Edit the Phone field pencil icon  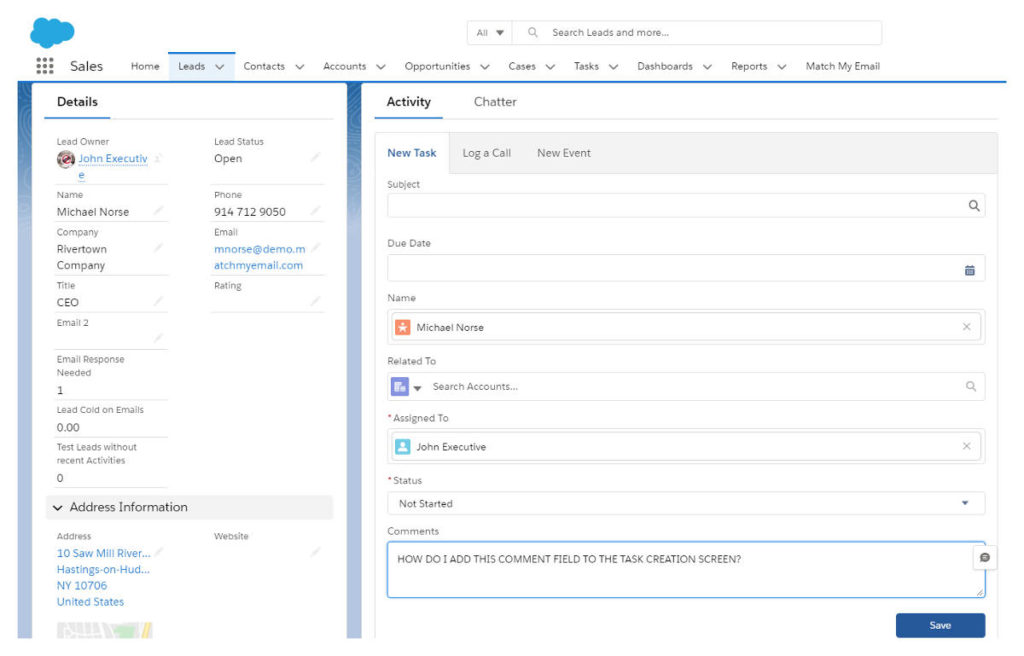(x=315, y=210)
